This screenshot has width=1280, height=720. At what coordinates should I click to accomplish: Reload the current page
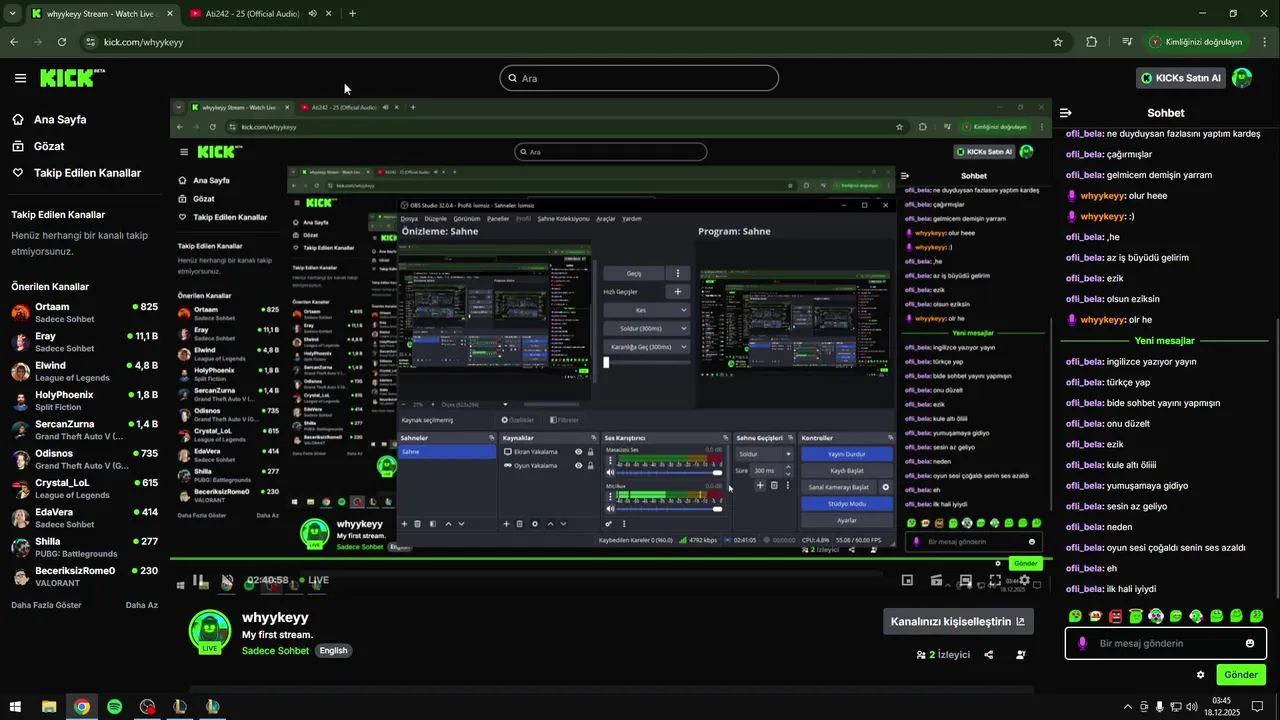coord(62,42)
